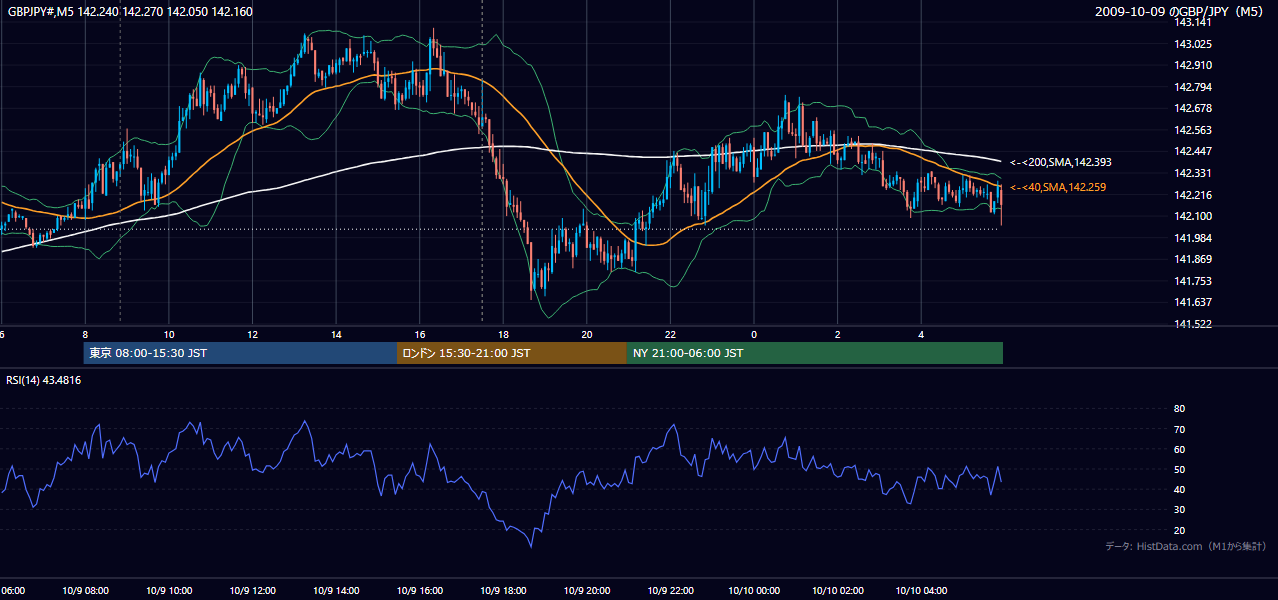This screenshot has height=600, width=1278.
Task: Click price axis value 142.794
Action: pyautogui.click(x=1192, y=87)
